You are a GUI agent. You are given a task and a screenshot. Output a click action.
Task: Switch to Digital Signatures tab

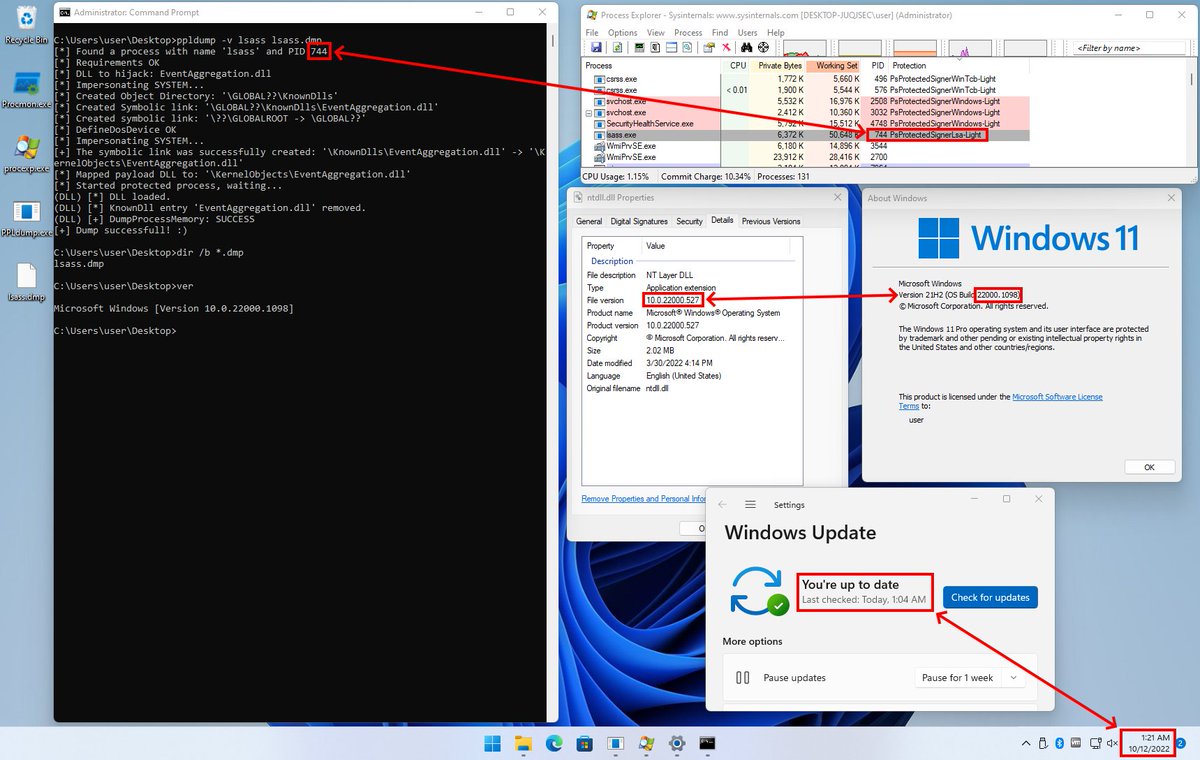coord(640,221)
